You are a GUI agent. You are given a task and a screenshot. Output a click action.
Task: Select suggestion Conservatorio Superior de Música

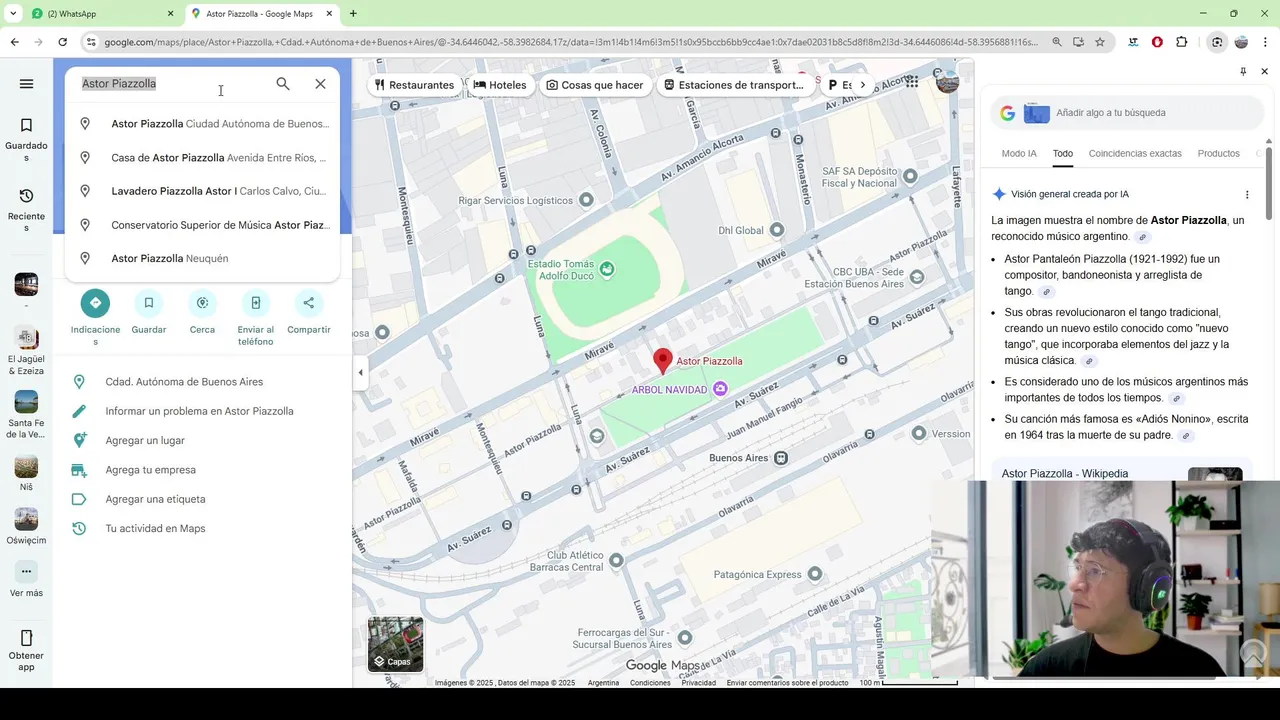click(x=202, y=225)
